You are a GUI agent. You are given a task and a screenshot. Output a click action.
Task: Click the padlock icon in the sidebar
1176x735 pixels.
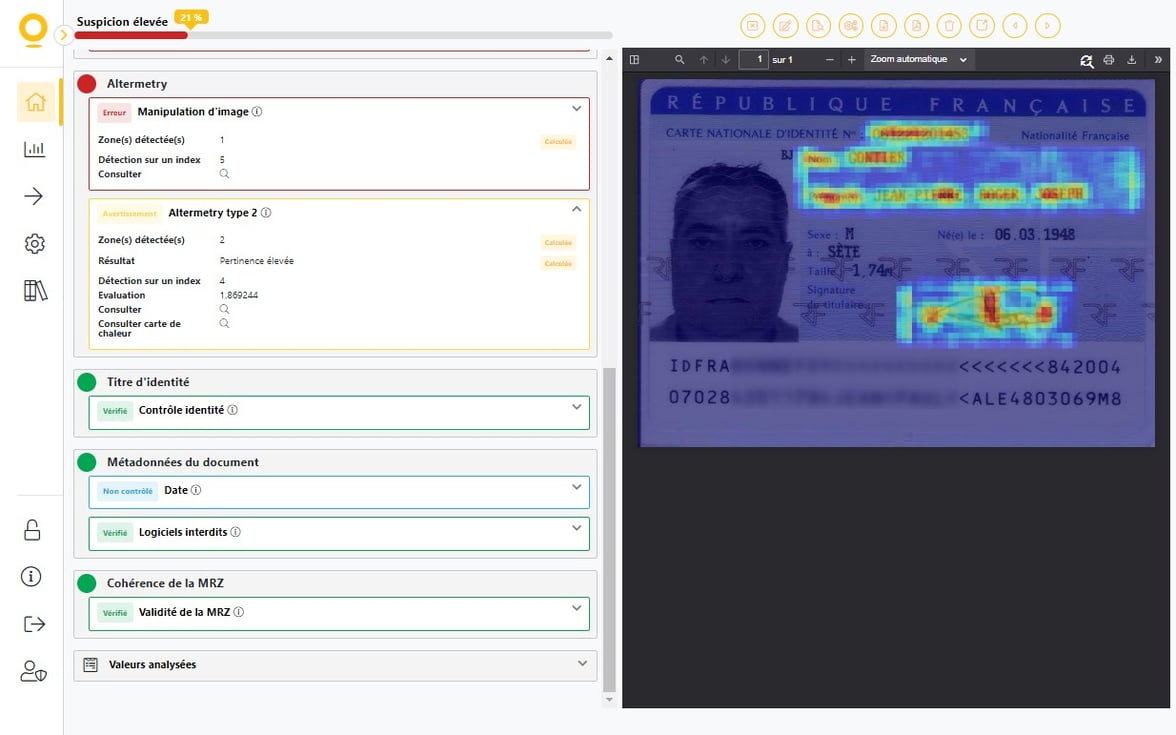pyautogui.click(x=33, y=530)
